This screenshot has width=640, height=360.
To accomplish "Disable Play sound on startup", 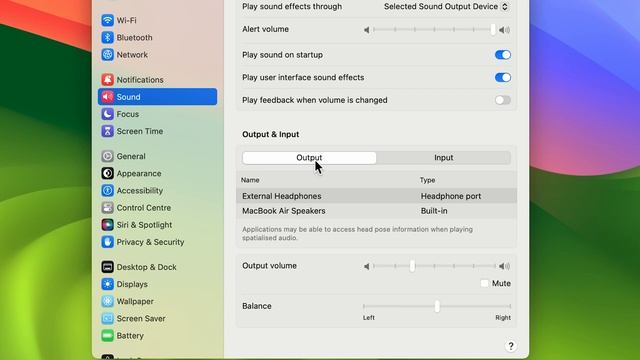I will (x=502, y=55).
